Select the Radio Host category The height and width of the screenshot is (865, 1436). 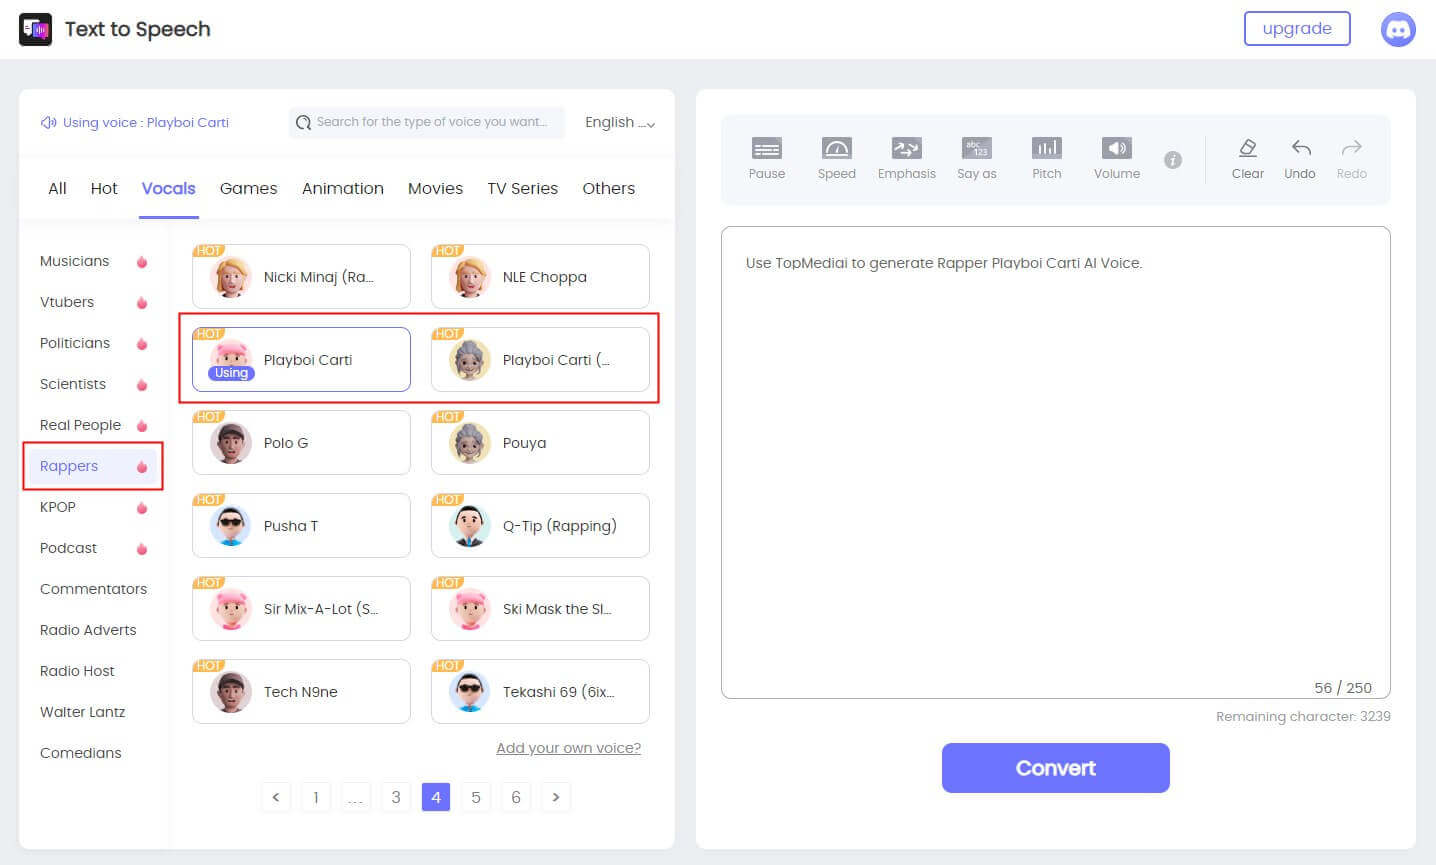93,671
